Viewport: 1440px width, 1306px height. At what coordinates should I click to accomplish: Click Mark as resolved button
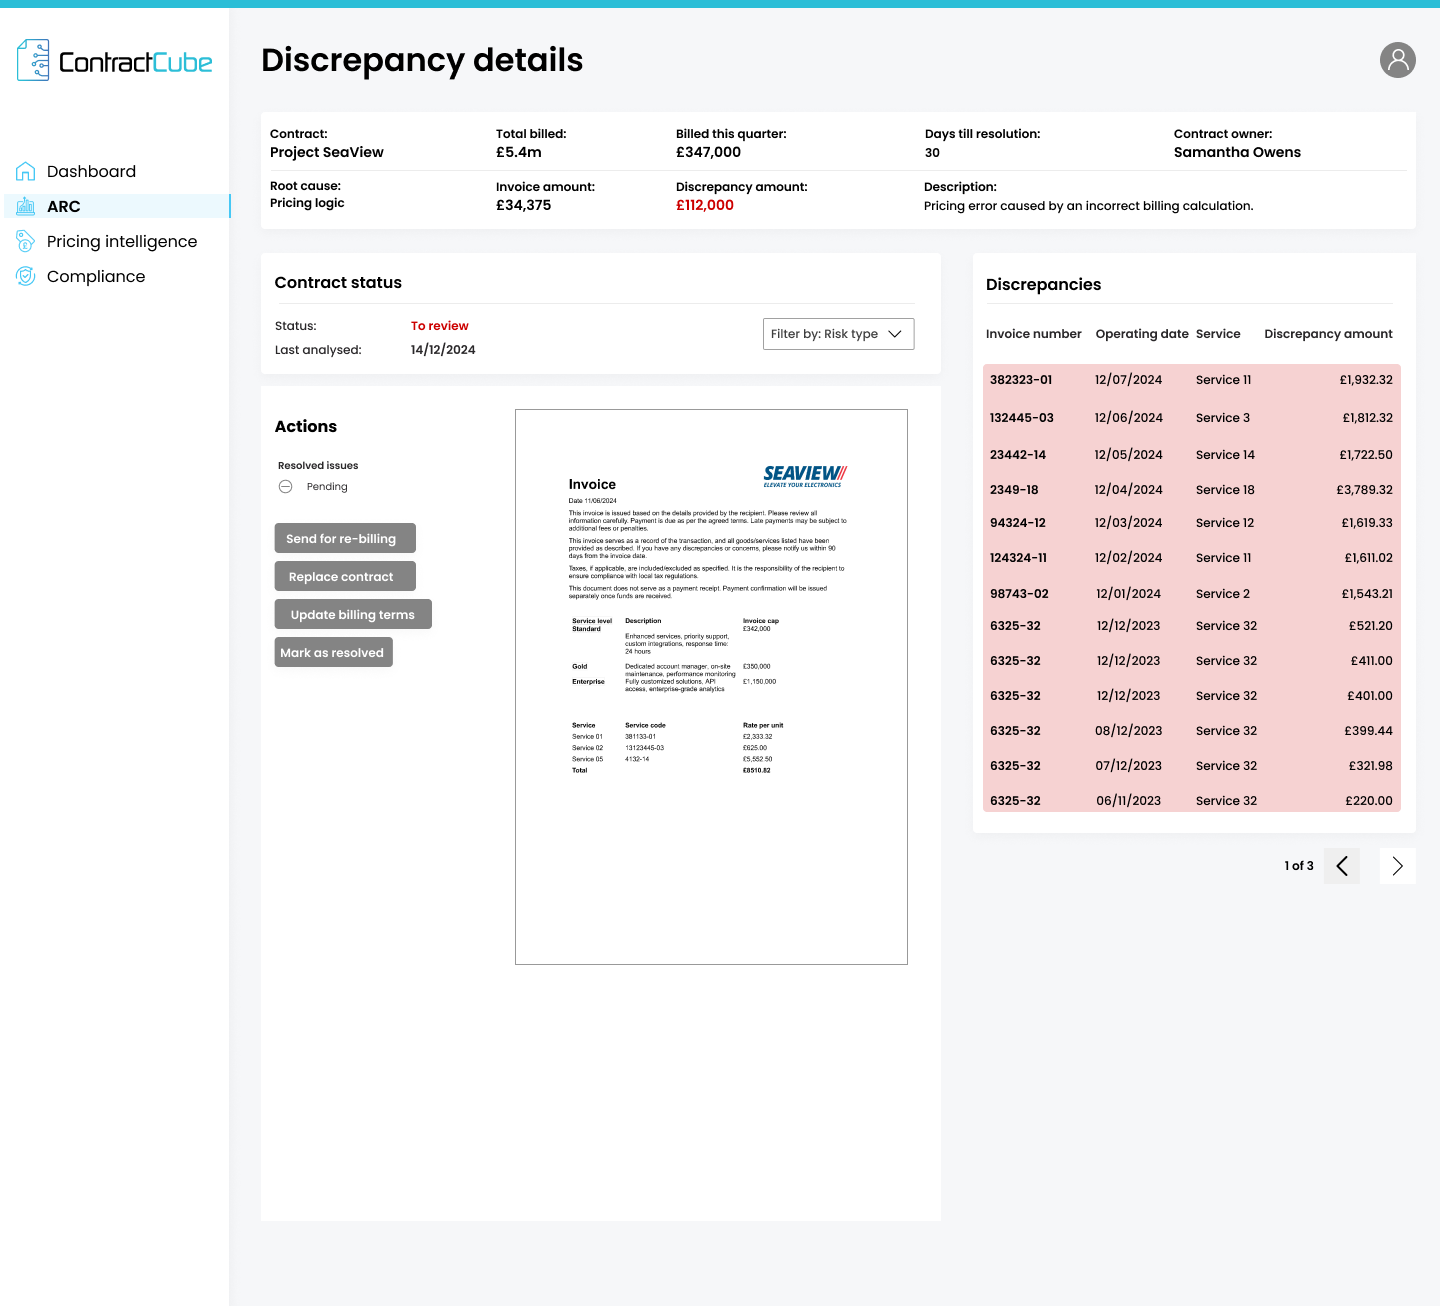[334, 652]
